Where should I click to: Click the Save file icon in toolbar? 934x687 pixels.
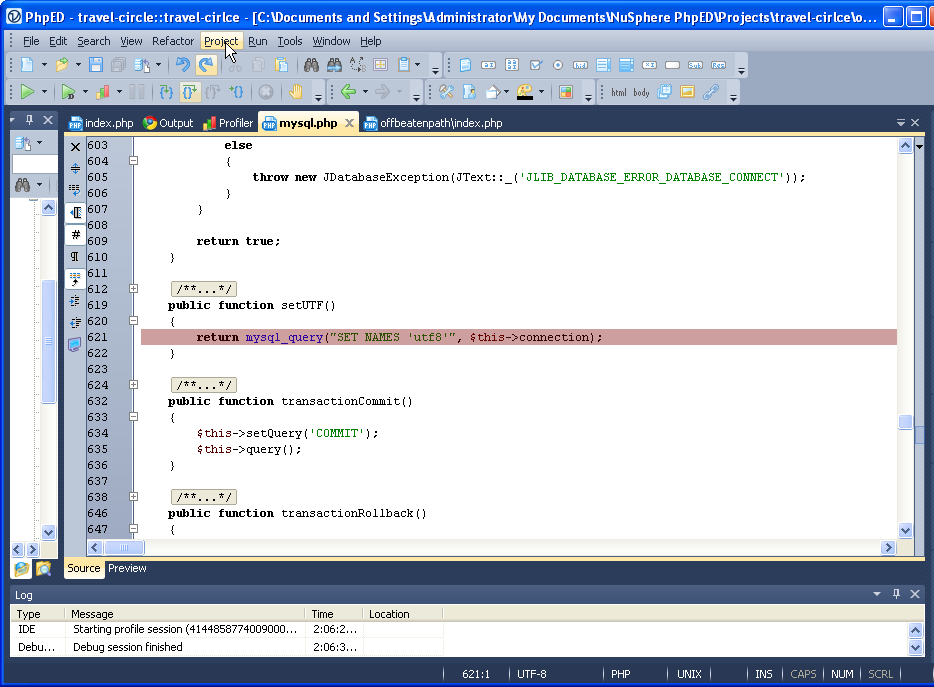[96, 65]
